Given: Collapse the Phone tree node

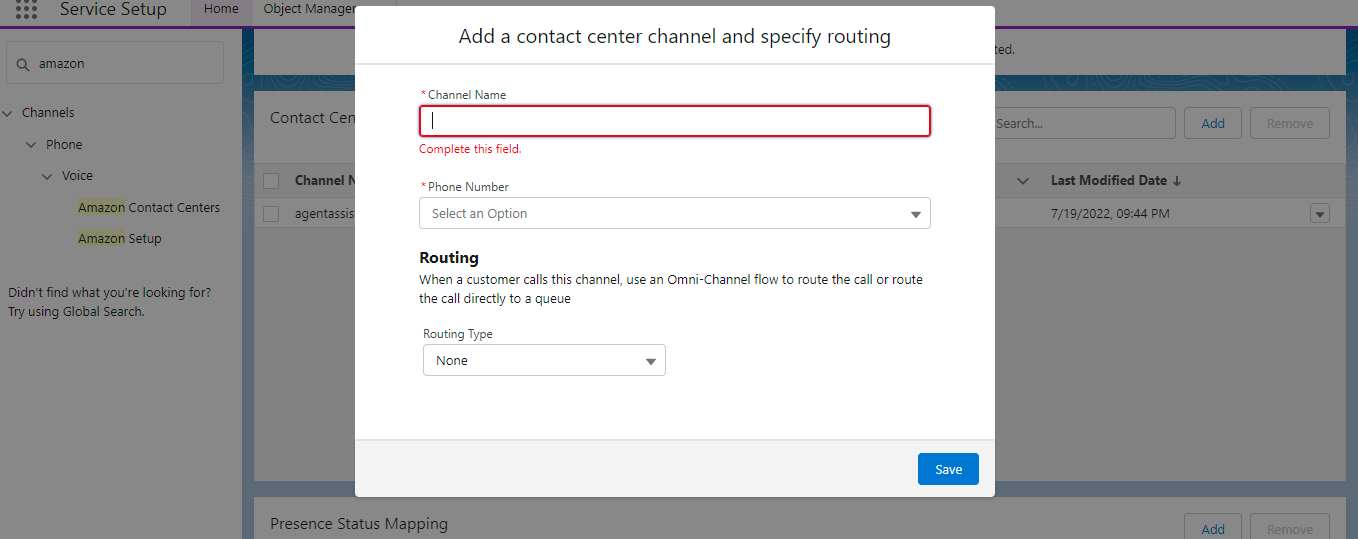Looking at the screenshot, I should coord(31,145).
